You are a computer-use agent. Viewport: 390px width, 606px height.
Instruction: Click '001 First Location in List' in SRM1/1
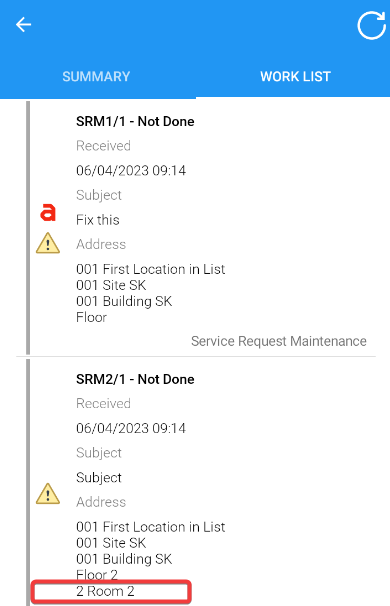pyautogui.click(x=150, y=269)
